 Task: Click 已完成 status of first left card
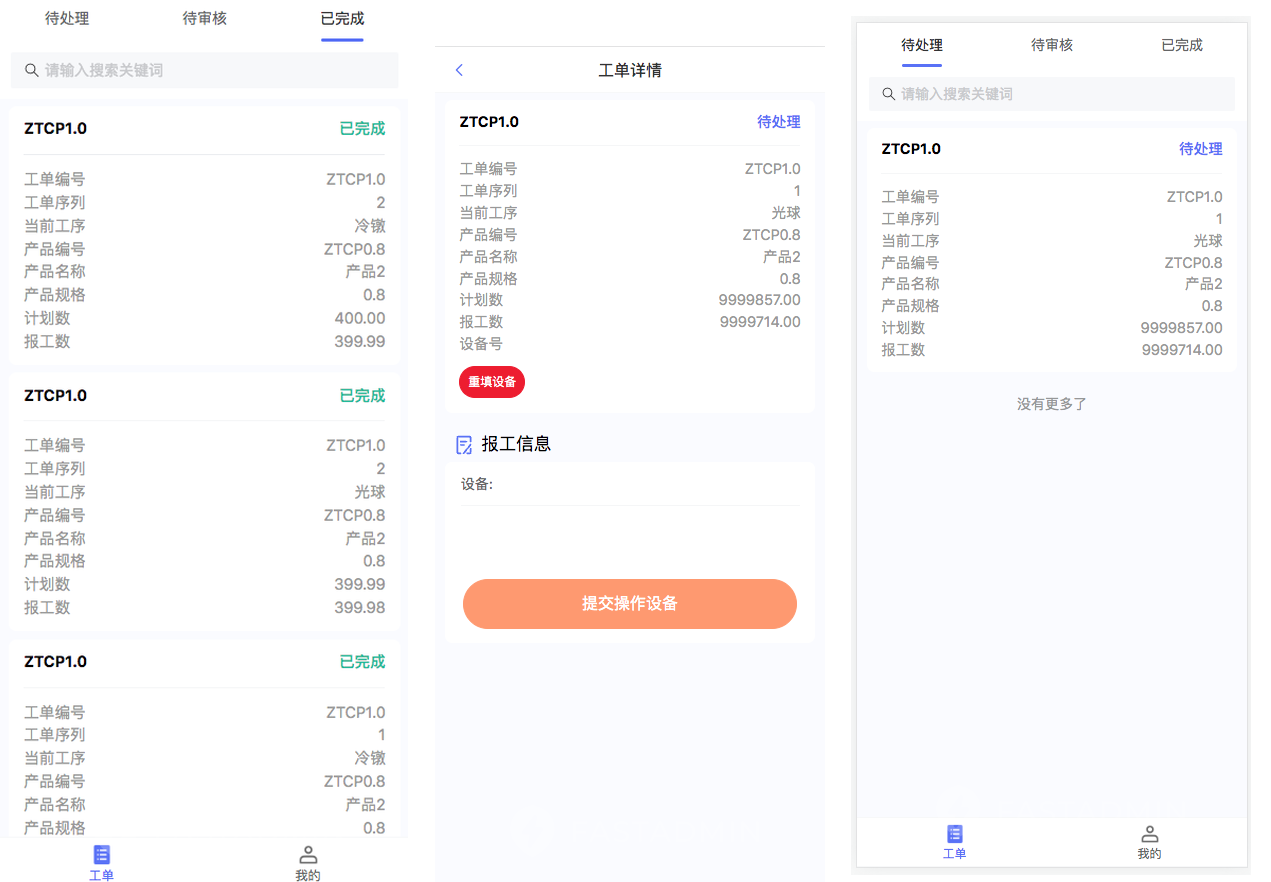coord(362,129)
